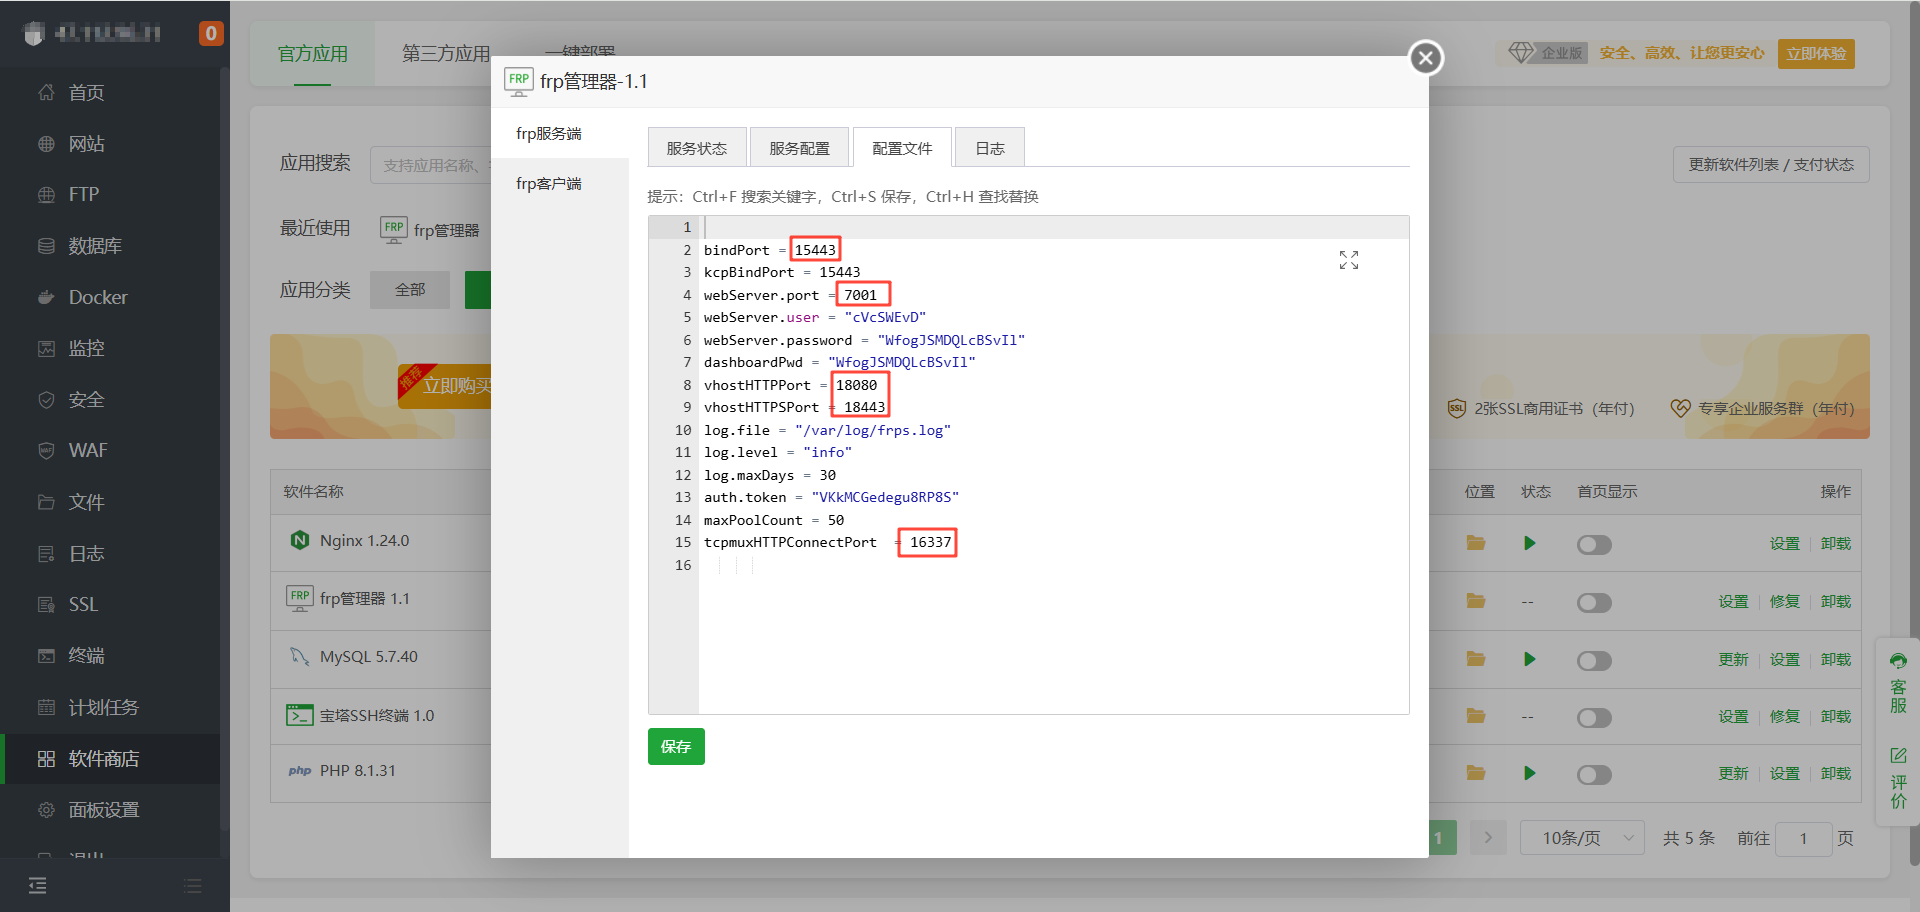The image size is (1920, 912).
Task: Collapse the sidebar with bottom-left menu icon
Action: (38, 885)
